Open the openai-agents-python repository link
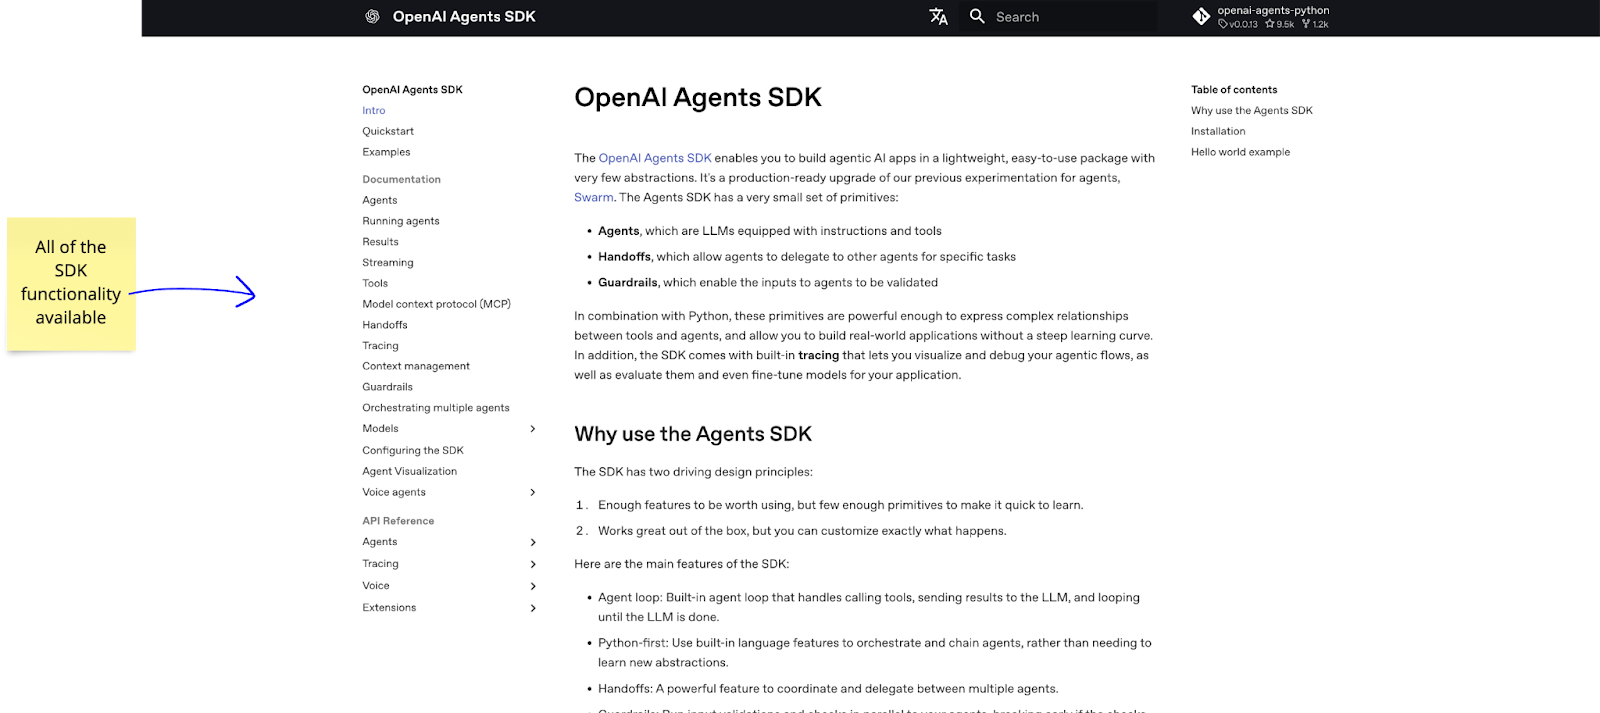Viewport: 1600px width, 713px height. 1272,11
